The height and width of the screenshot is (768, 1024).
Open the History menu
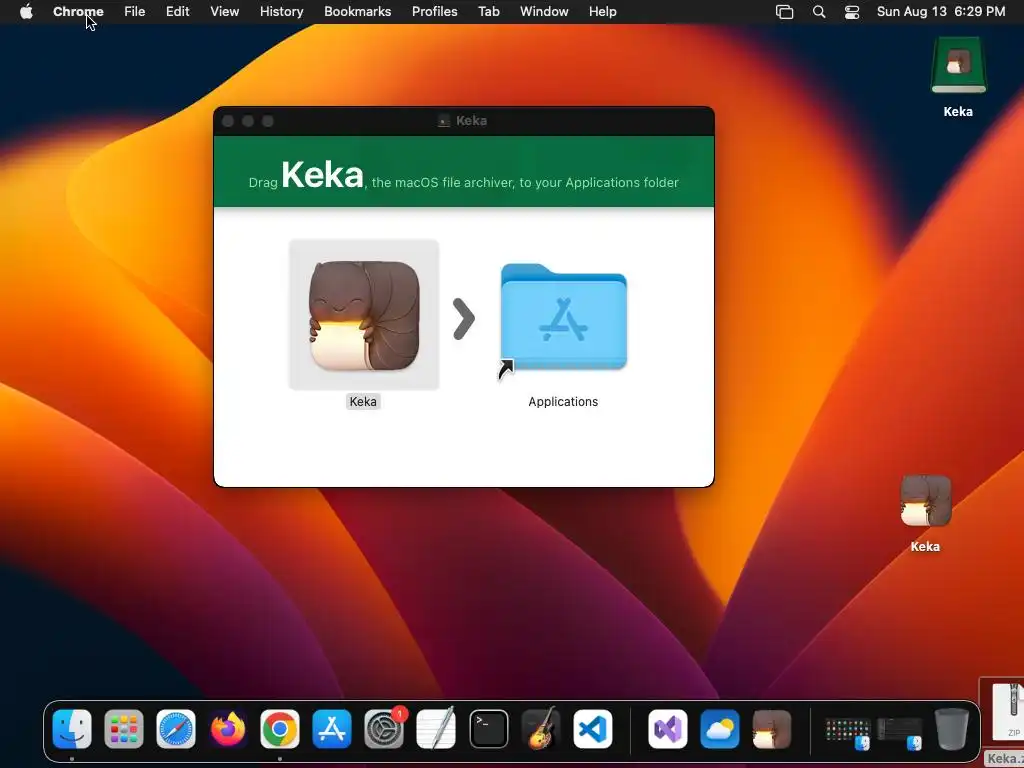281,11
